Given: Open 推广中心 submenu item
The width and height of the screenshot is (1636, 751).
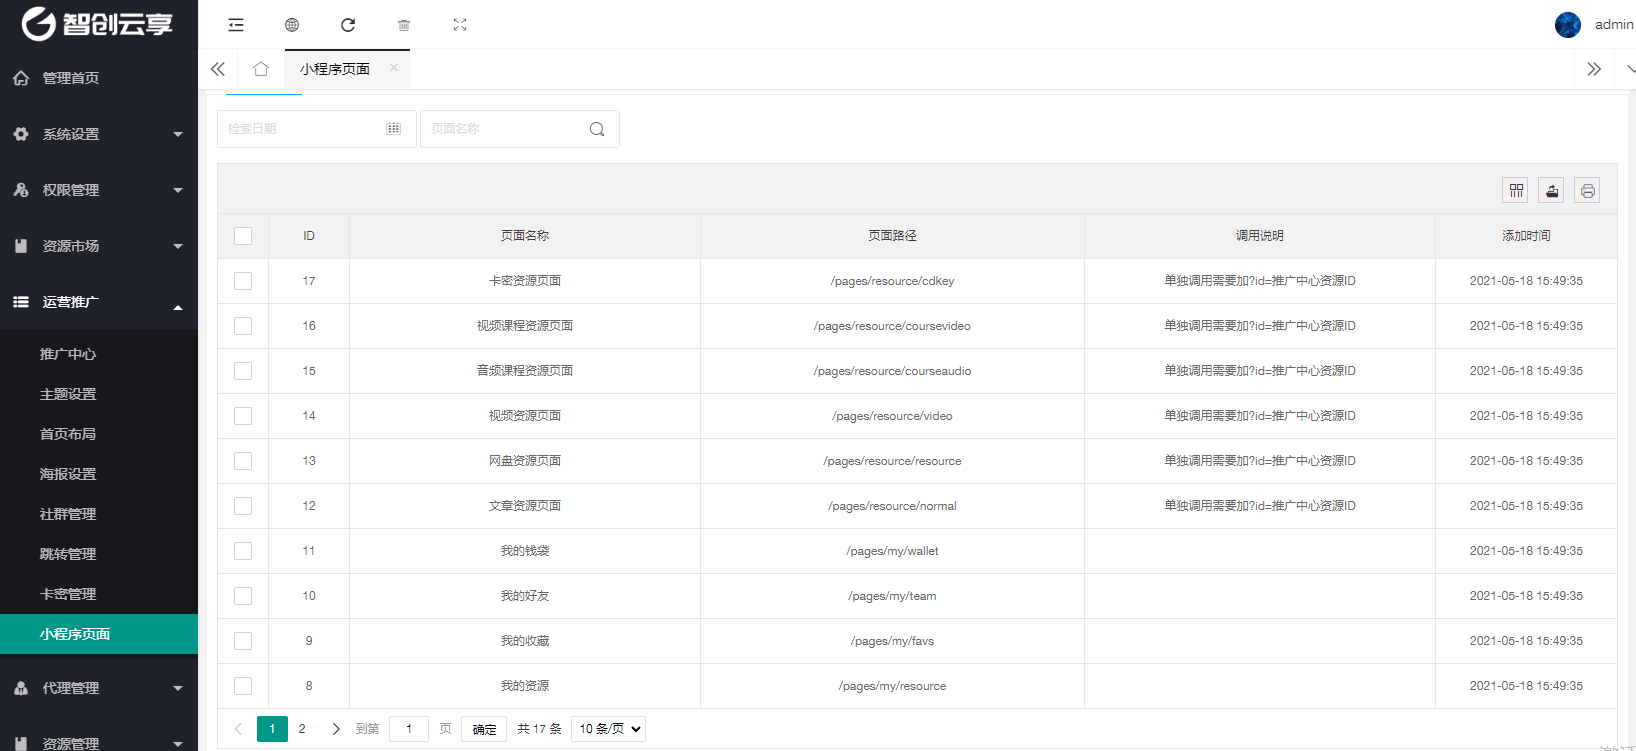Looking at the screenshot, I should 99,354.
